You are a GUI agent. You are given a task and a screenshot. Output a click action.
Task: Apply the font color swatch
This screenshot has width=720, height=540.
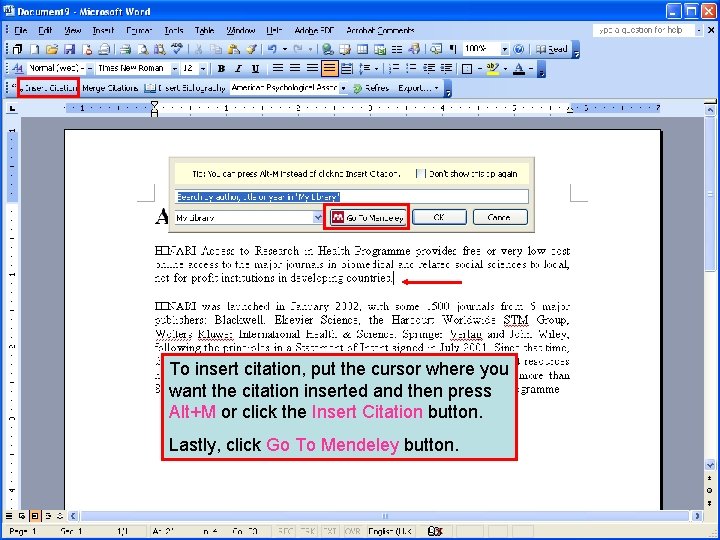[x=519, y=68]
